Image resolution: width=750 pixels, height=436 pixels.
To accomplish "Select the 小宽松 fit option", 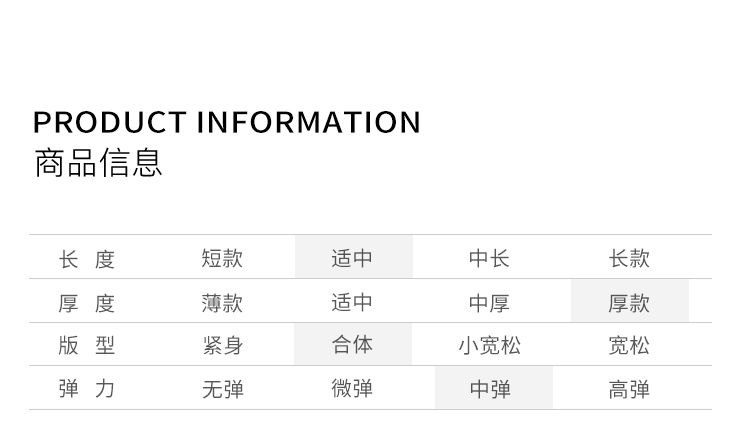I will 489,346.
